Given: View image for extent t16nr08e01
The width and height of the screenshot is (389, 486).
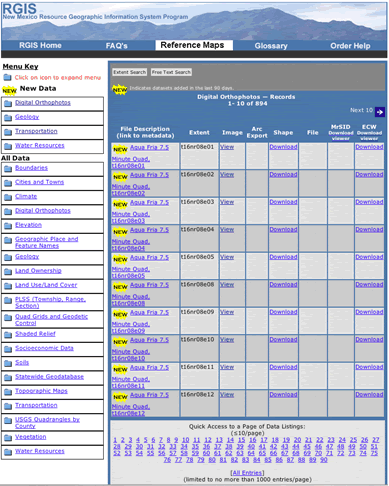Looking at the screenshot, I should (x=227, y=147).
